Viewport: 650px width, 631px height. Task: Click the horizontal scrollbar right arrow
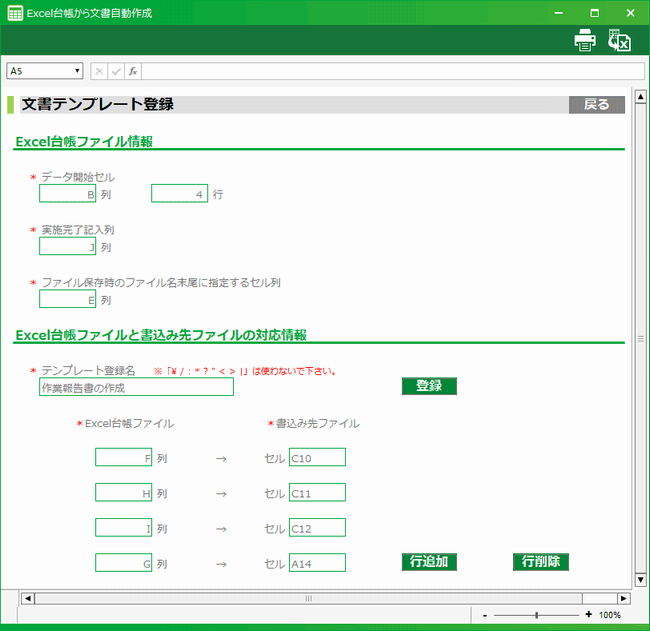[x=623, y=598]
